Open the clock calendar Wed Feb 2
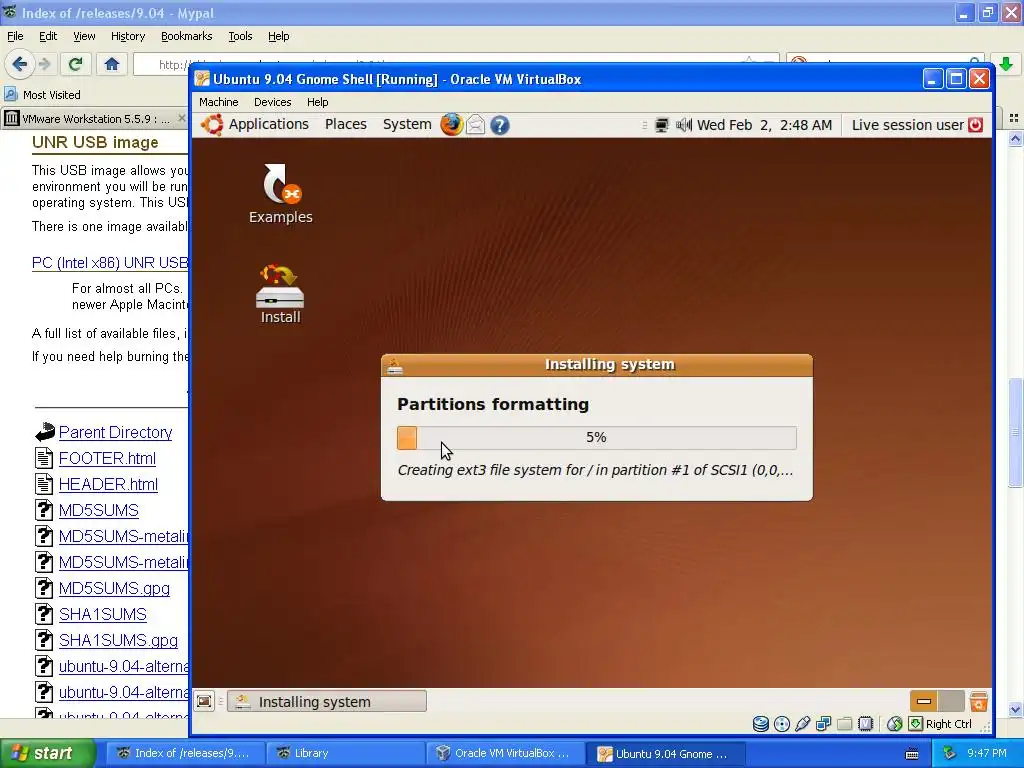This screenshot has height=768, width=1024. 764,125
